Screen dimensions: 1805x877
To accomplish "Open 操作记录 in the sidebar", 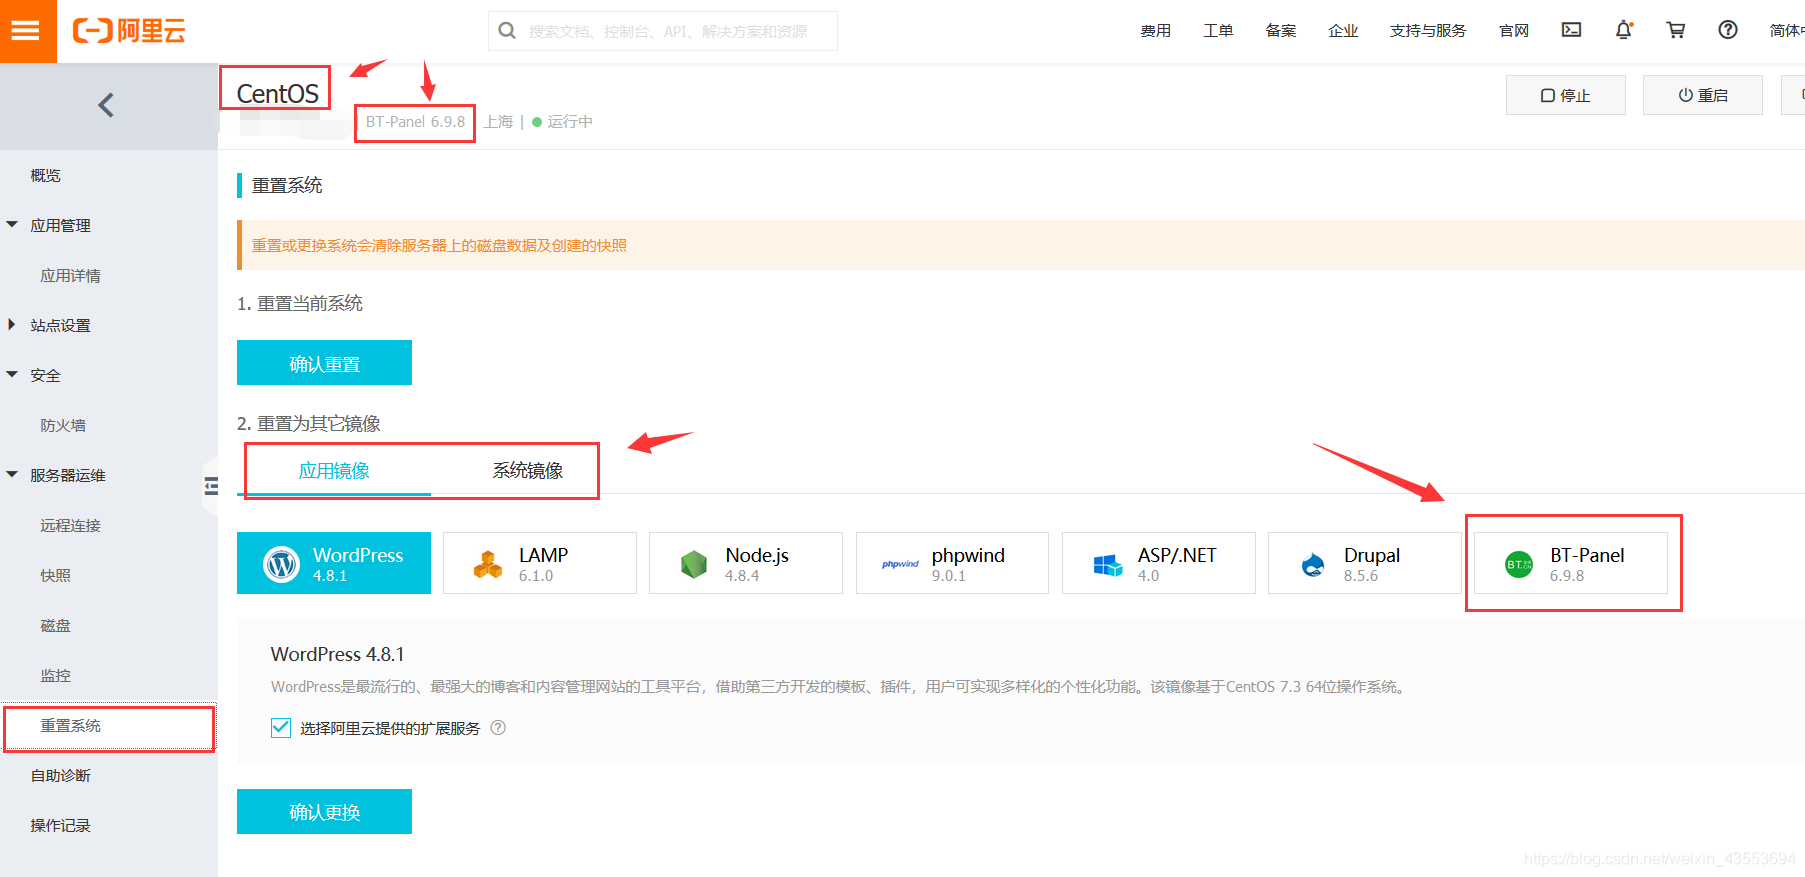I will pos(60,825).
